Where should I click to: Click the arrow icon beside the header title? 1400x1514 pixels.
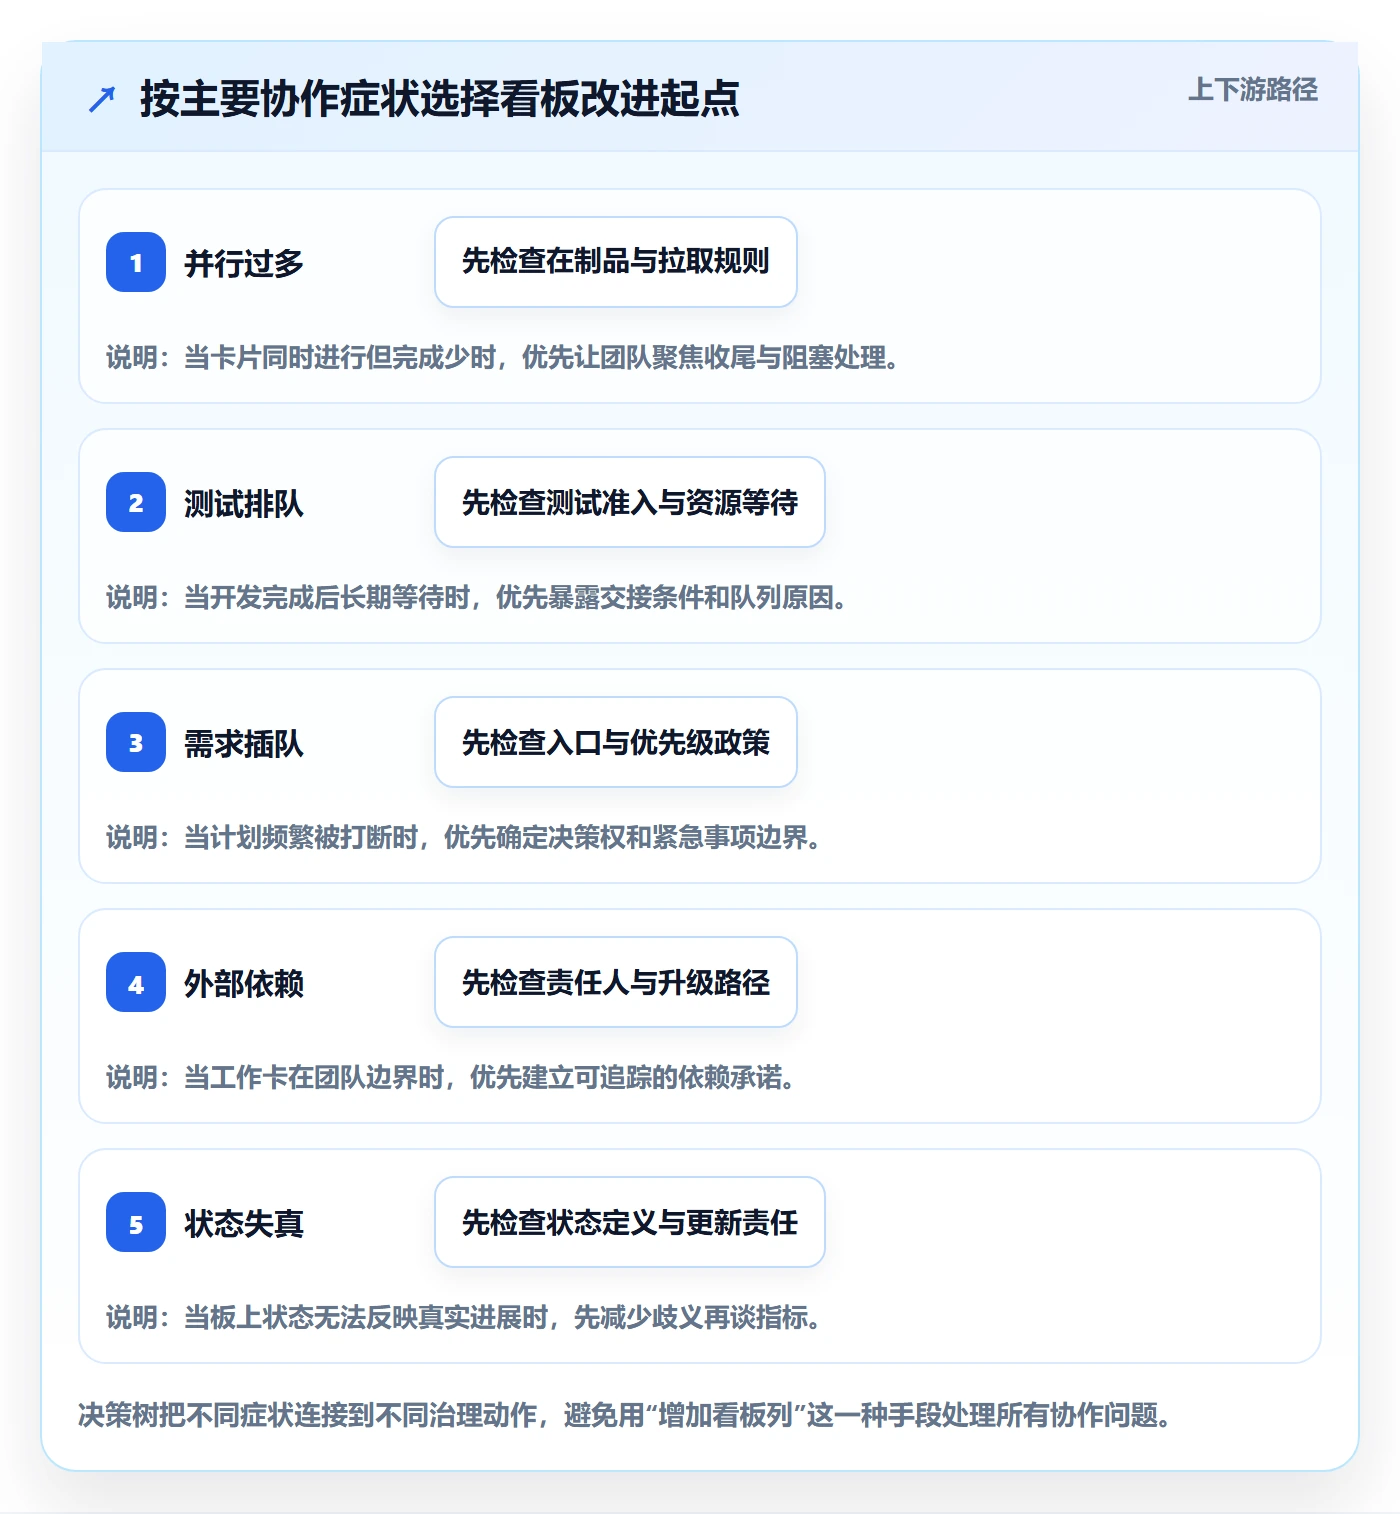102,99
